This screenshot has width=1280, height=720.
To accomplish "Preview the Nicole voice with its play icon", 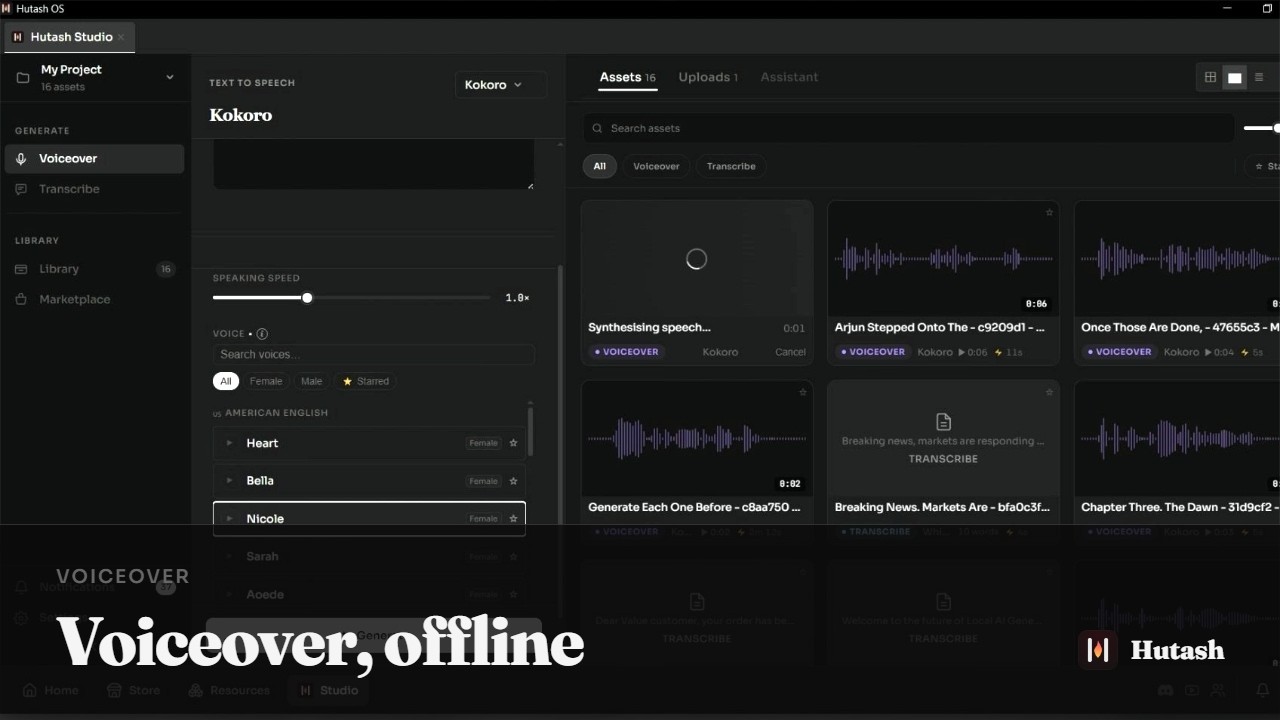I will [229, 519].
